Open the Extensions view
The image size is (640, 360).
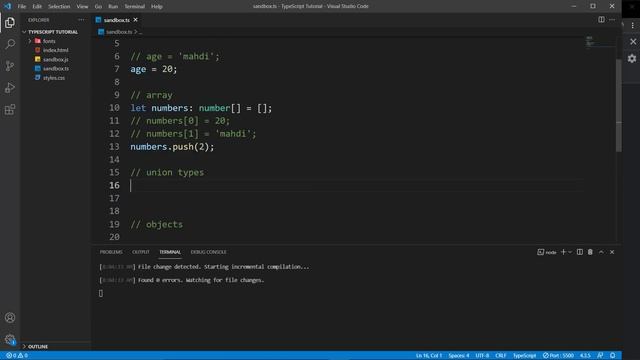(x=10, y=109)
